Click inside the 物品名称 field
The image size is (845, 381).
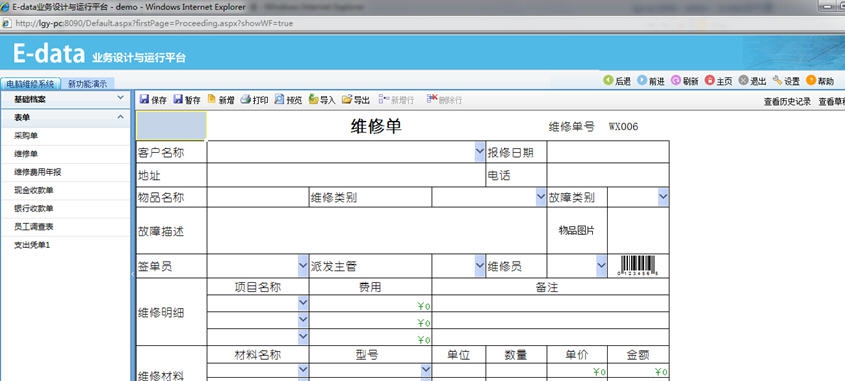pos(258,197)
